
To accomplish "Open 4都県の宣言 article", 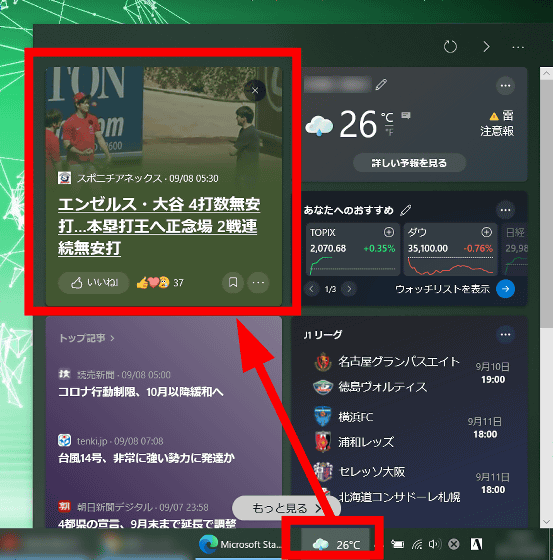I will tap(147, 524).
